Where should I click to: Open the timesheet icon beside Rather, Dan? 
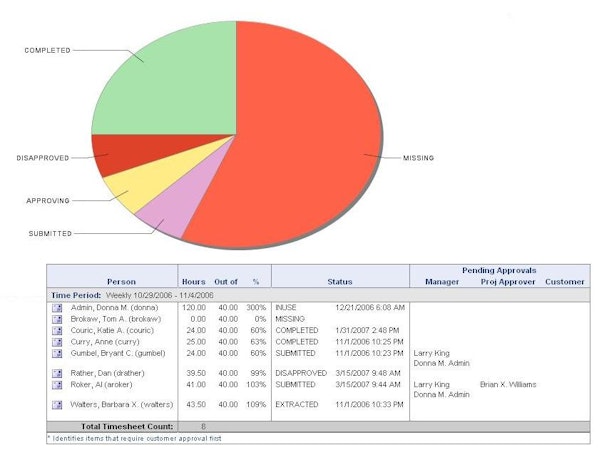point(58,372)
